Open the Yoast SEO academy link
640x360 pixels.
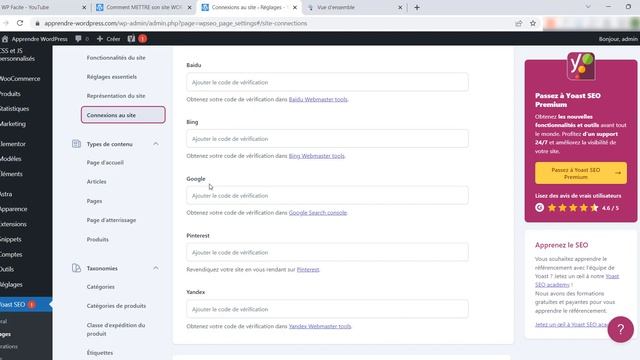(577, 280)
